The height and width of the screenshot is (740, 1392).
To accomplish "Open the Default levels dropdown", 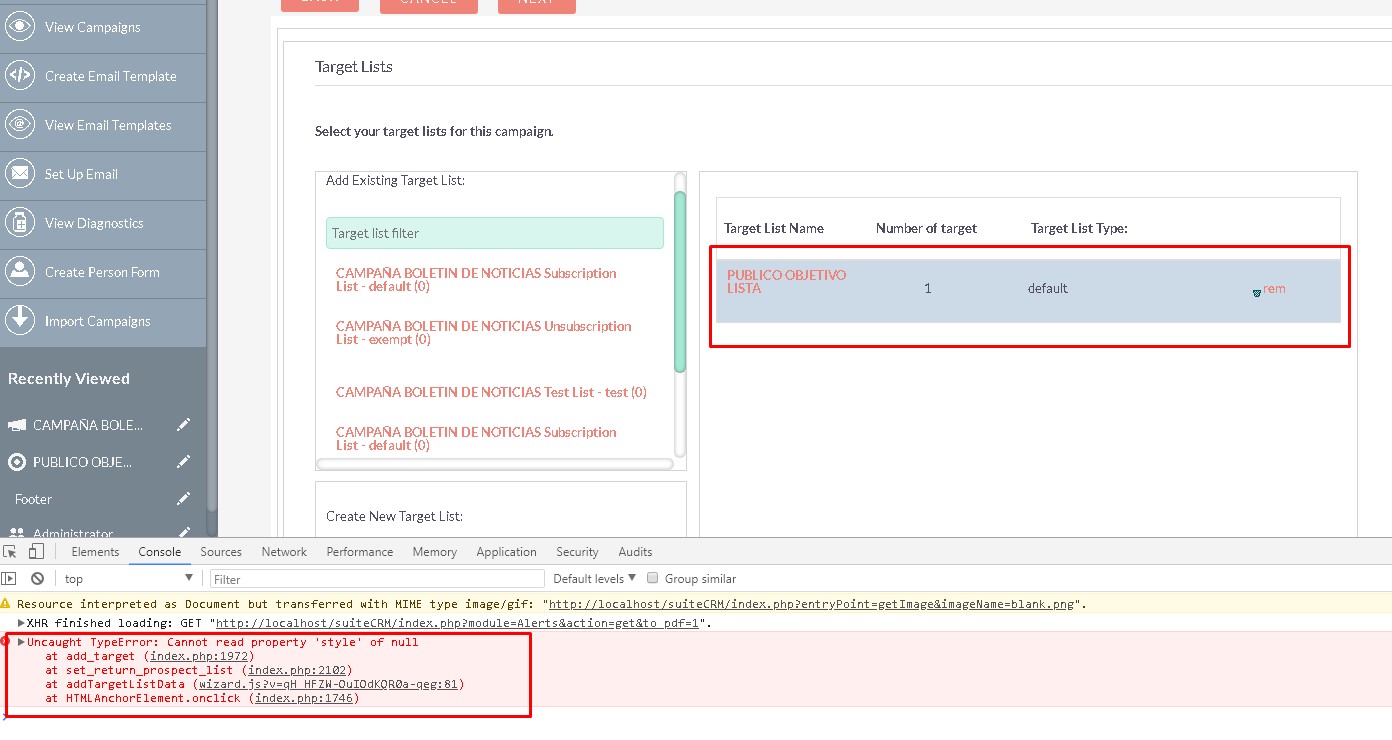I will tap(592, 578).
